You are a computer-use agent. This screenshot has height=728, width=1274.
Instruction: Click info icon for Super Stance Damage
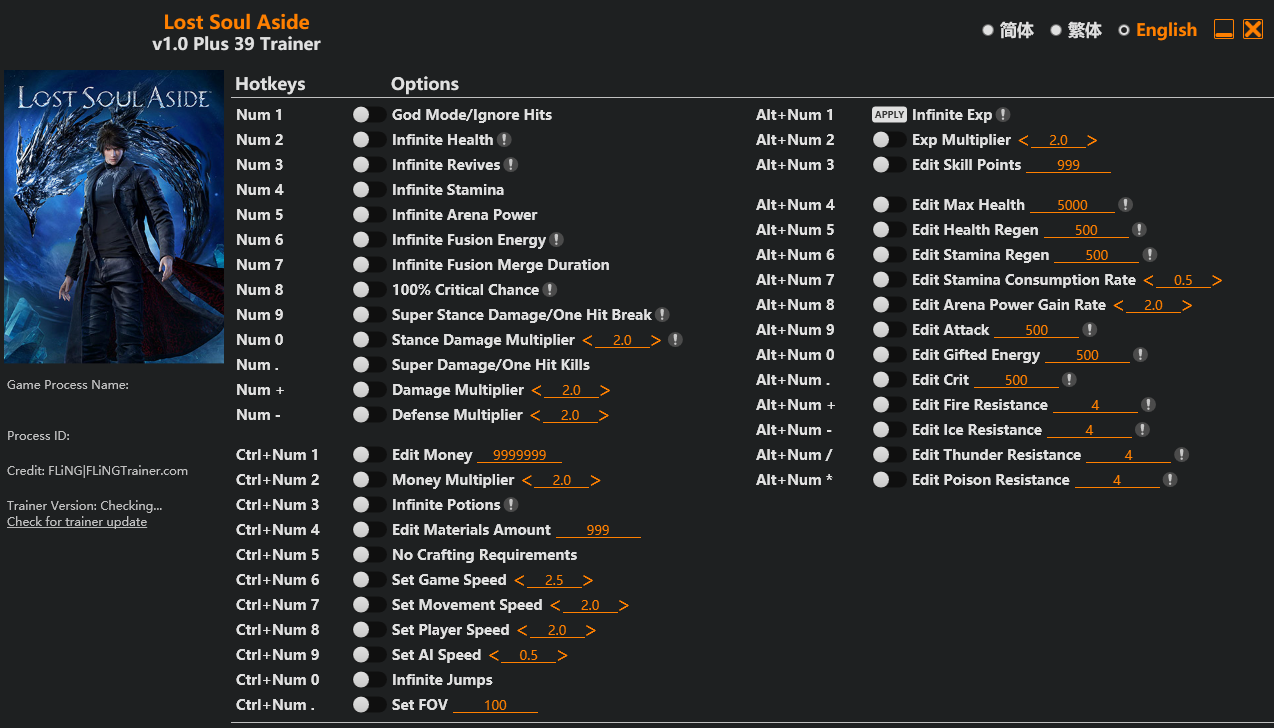pos(662,315)
